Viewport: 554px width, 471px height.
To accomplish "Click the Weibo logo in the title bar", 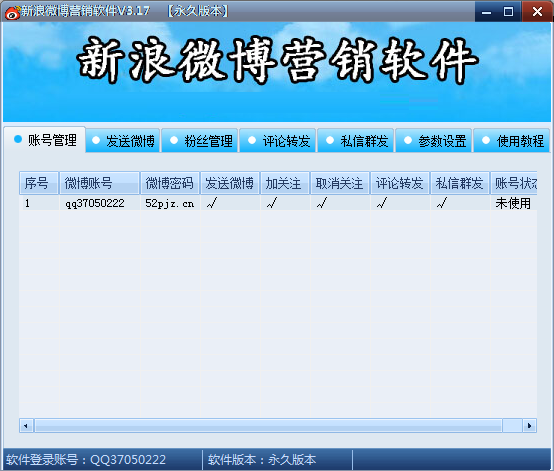I will (x=12, y=12).
